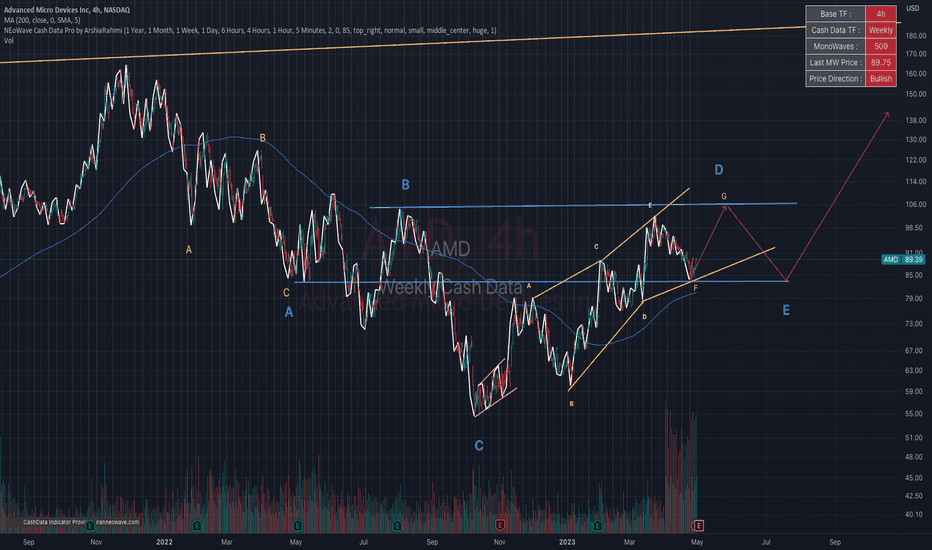Open the earnings marker between Jul and Sep 2022

[397, 526]
